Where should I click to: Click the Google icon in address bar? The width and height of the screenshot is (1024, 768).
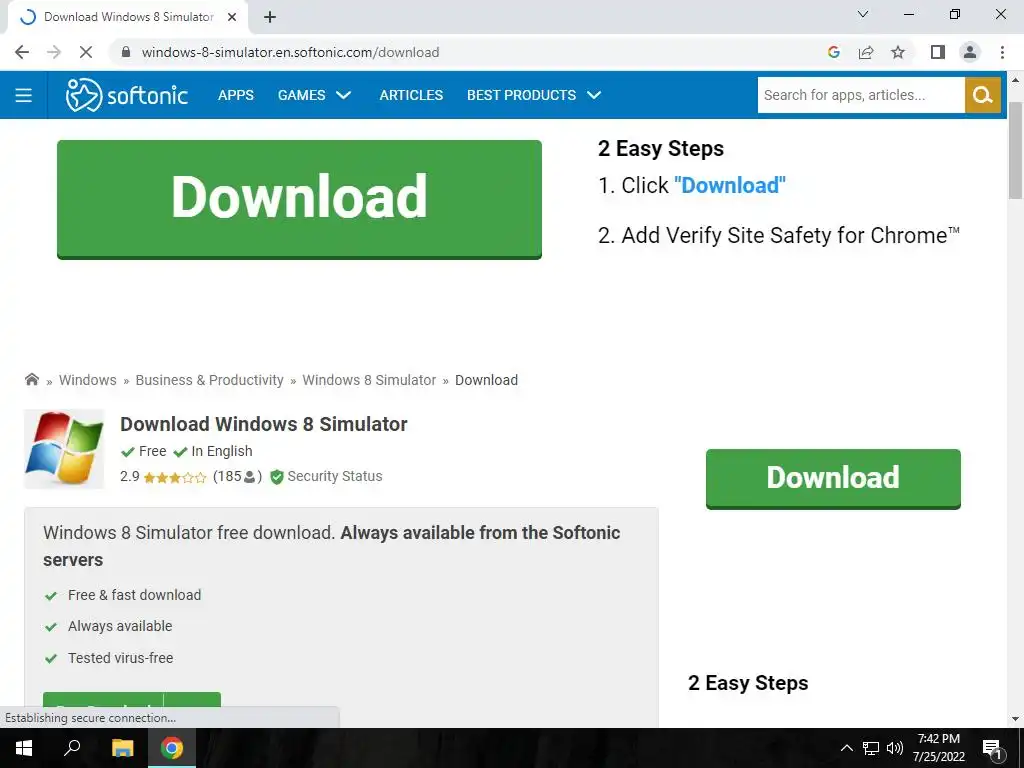pyautogui.click(x=834, y=52)
